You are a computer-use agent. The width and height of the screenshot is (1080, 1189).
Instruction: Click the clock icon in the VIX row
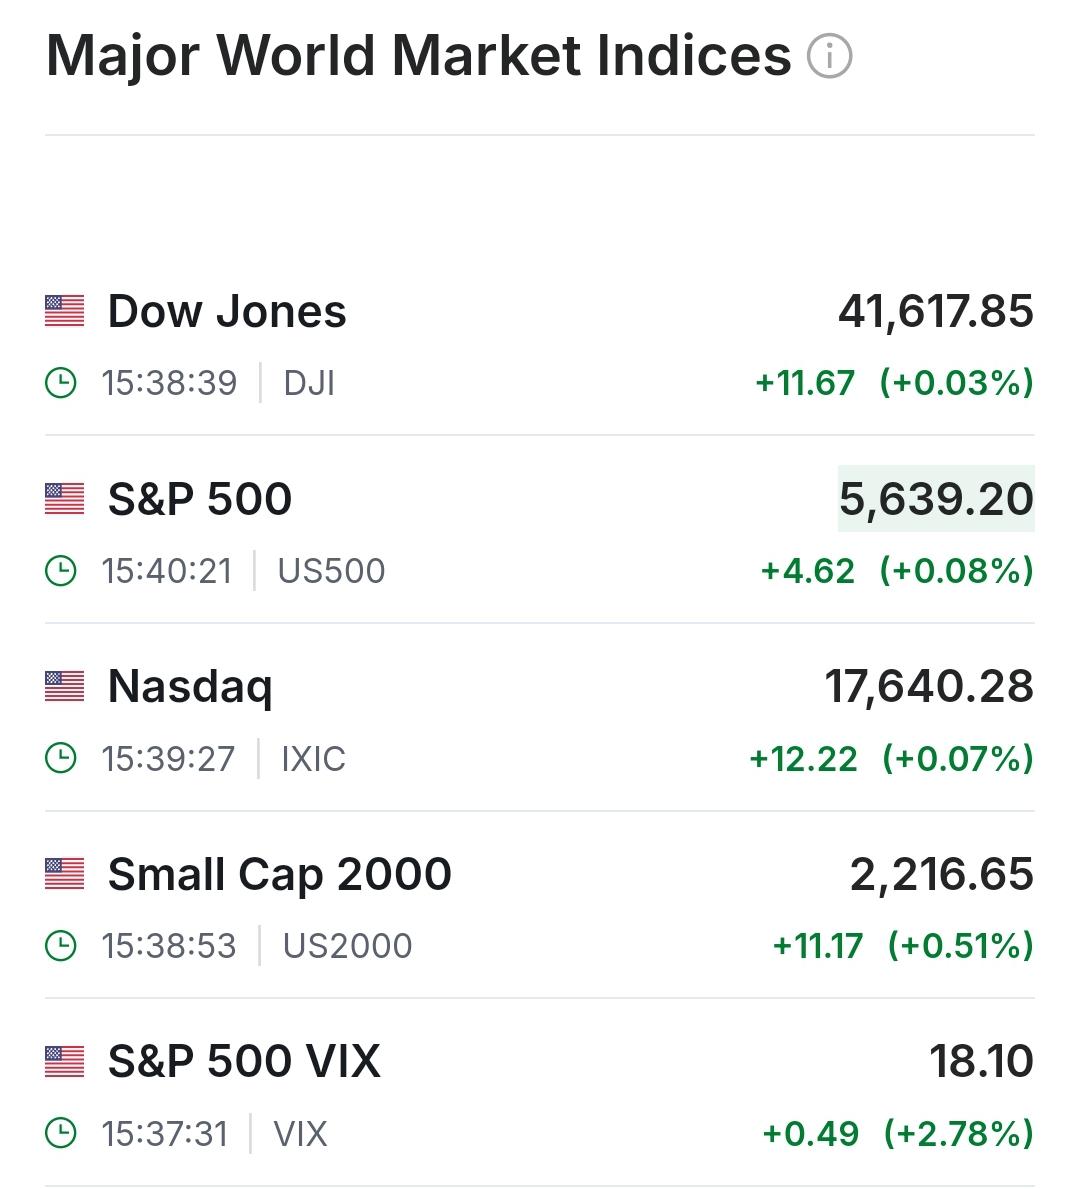(x=61, y=1134)
